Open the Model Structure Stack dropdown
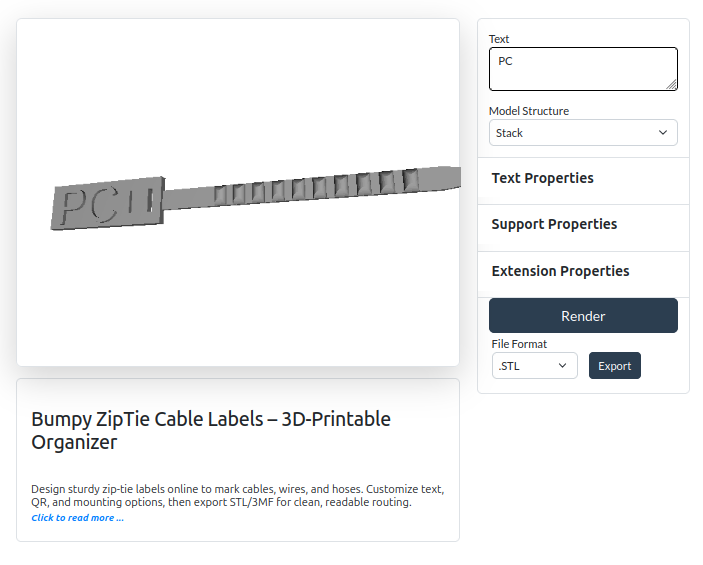 tap(582, 133)
